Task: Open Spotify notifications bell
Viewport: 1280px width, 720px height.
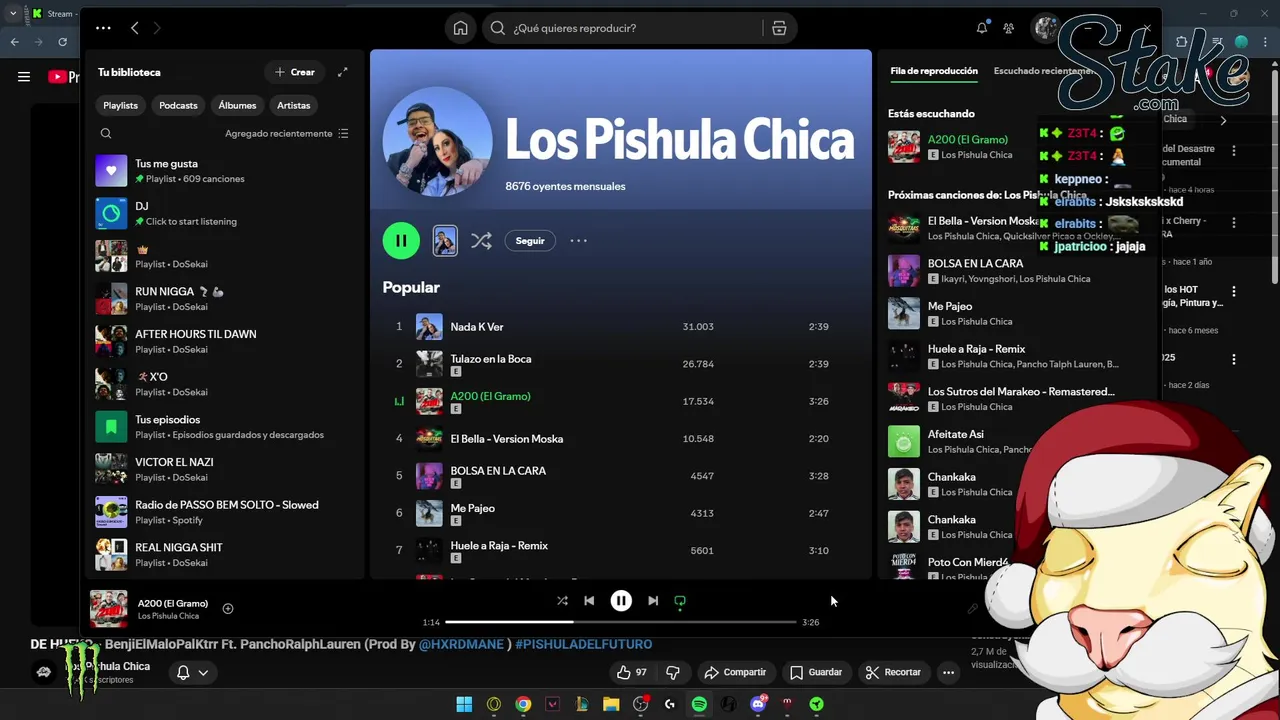Action: coord(982,28)
